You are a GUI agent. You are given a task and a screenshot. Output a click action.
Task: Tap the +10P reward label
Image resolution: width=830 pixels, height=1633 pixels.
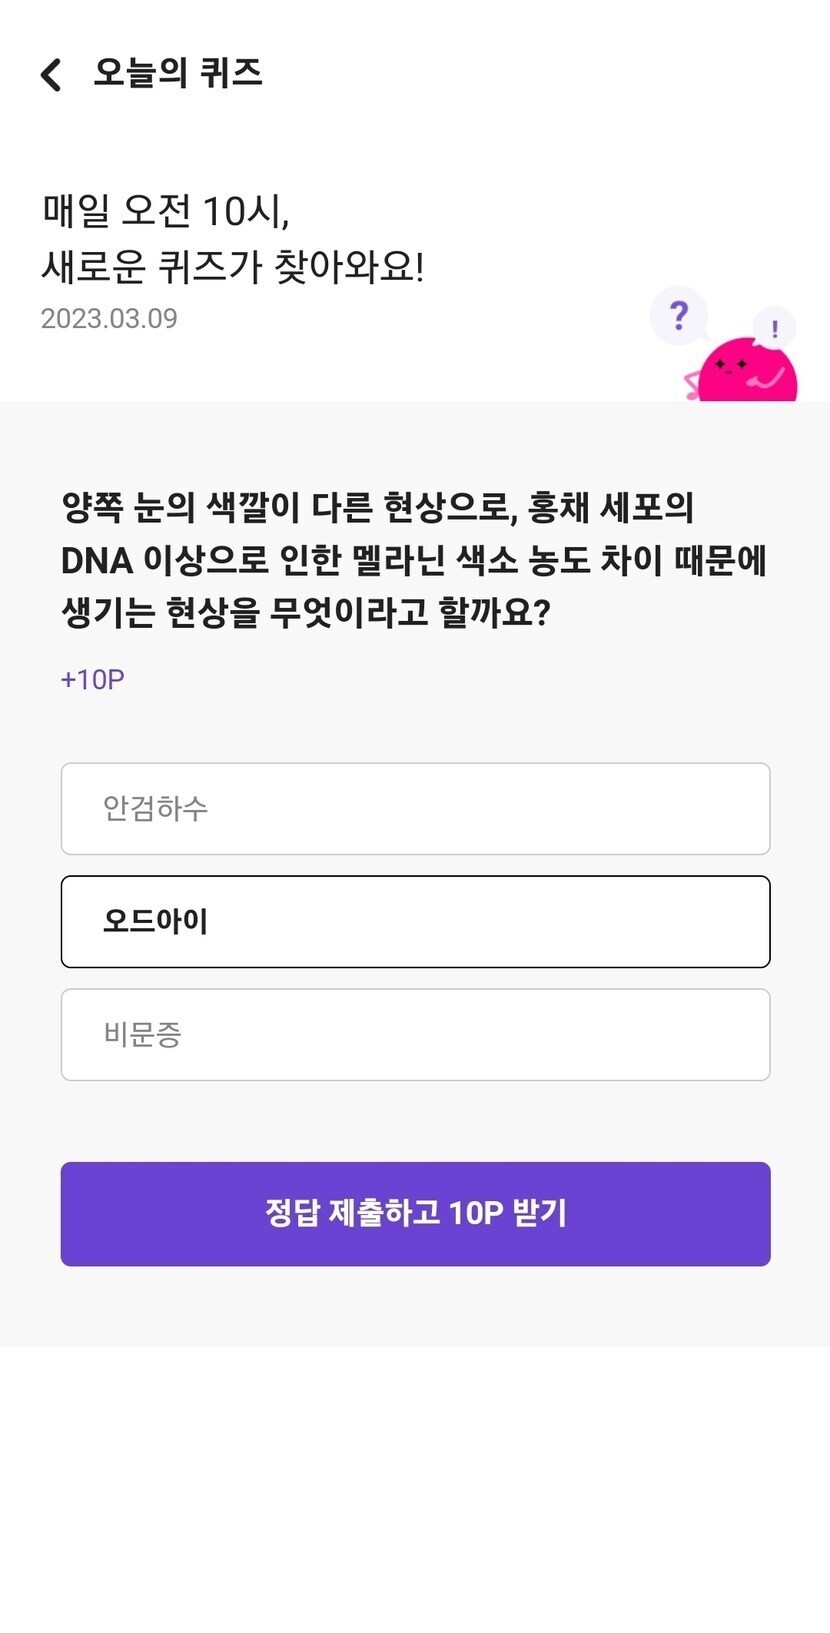pos(93,680)
